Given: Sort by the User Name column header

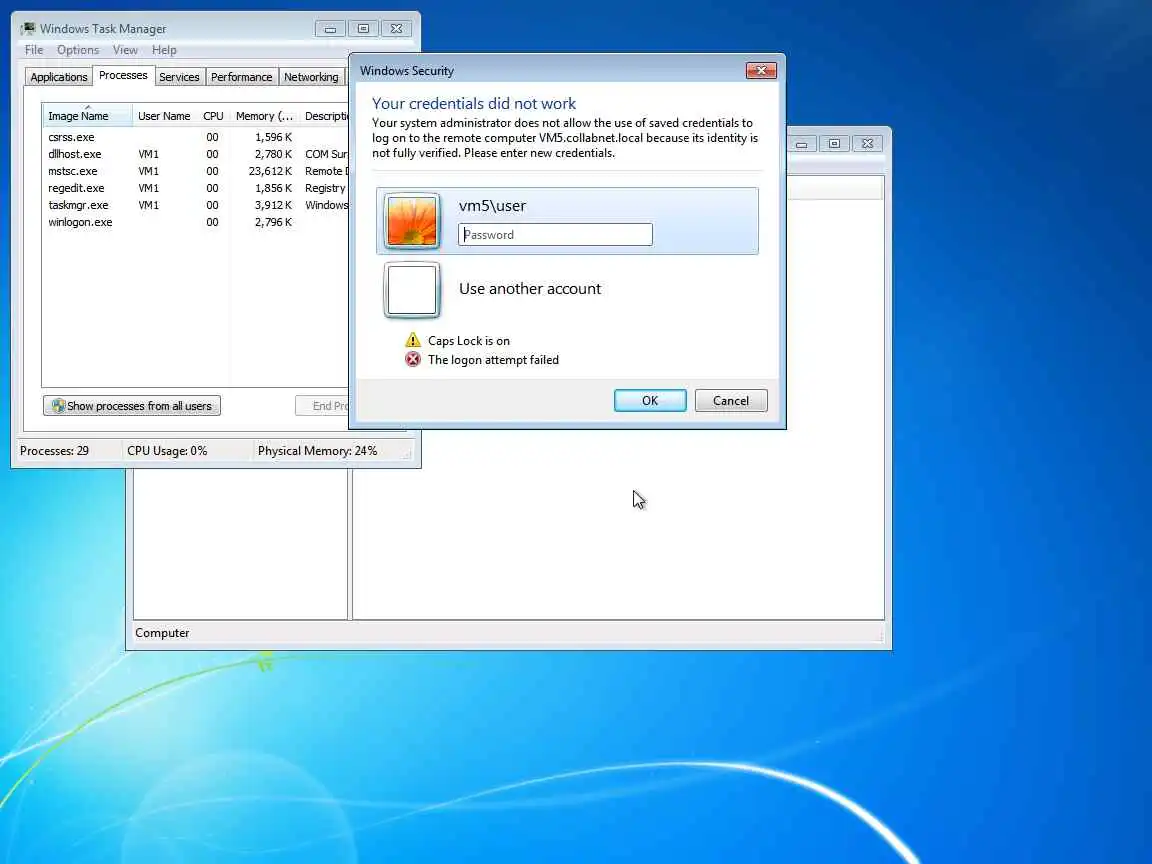Looking at the screenshot, I should 164,116.
